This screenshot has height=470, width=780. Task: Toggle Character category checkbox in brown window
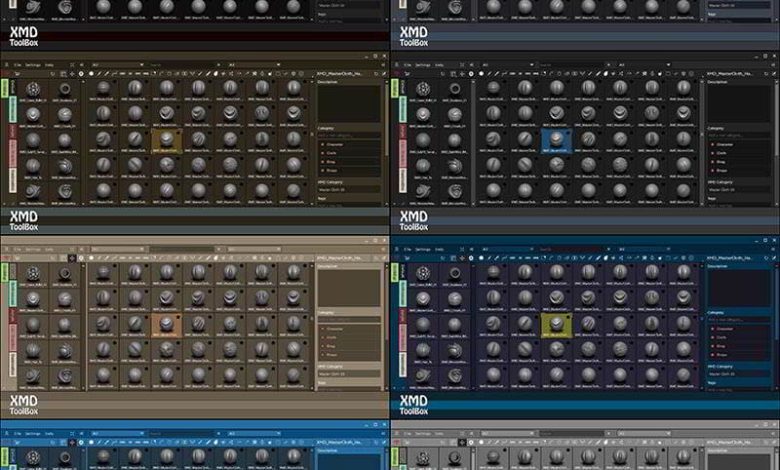coord(322,145)
